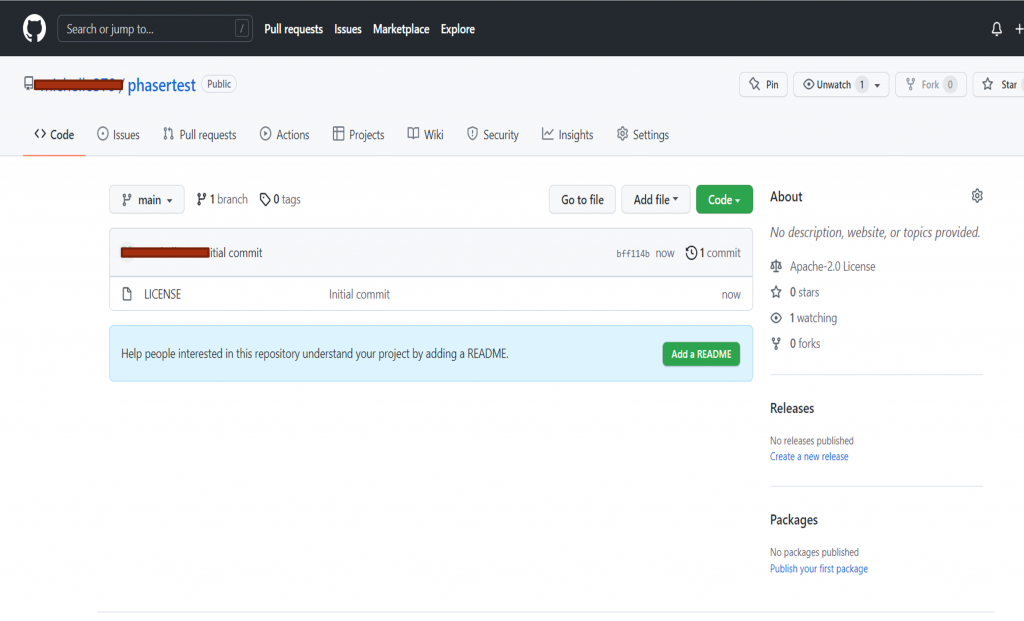Open Issues in the top navigation bar
This screenshot has width=1024, height=621.
[x=347, y=29]
